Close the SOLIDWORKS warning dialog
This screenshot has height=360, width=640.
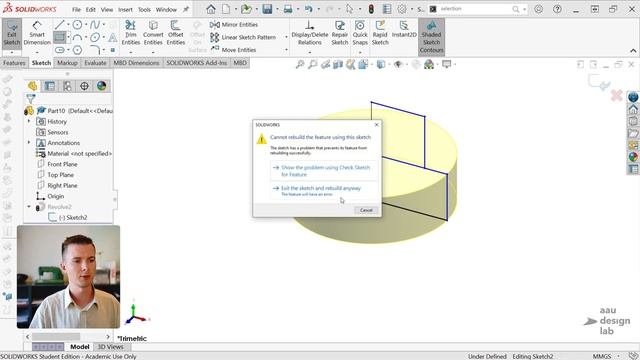coord(376,124)
